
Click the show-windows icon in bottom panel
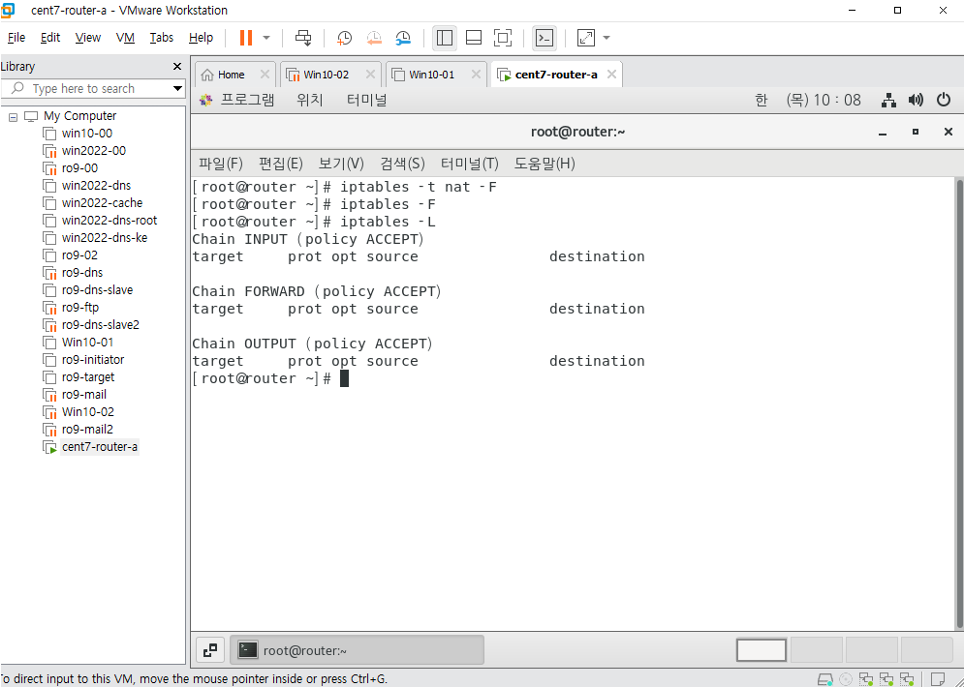(x=210, y=650)
